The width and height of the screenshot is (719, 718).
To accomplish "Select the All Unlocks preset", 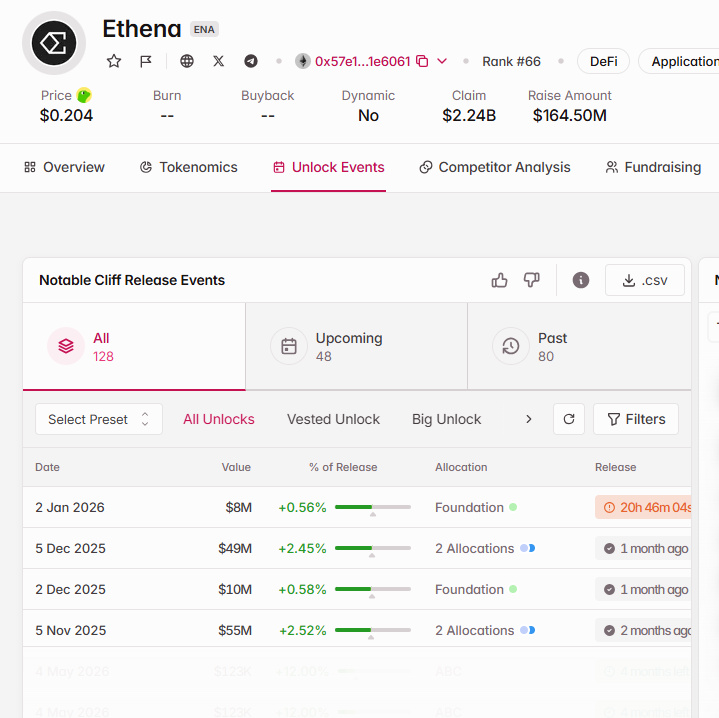I will [219, 419].
